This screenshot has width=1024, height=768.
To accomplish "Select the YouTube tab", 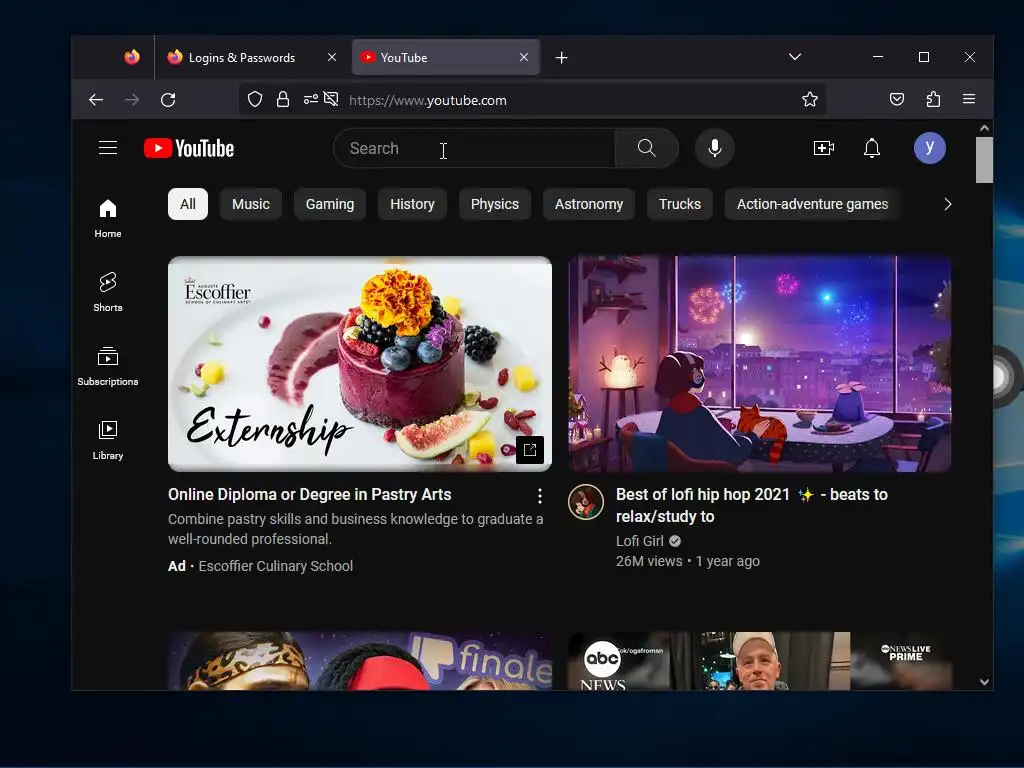I will [x=404, y=57].
